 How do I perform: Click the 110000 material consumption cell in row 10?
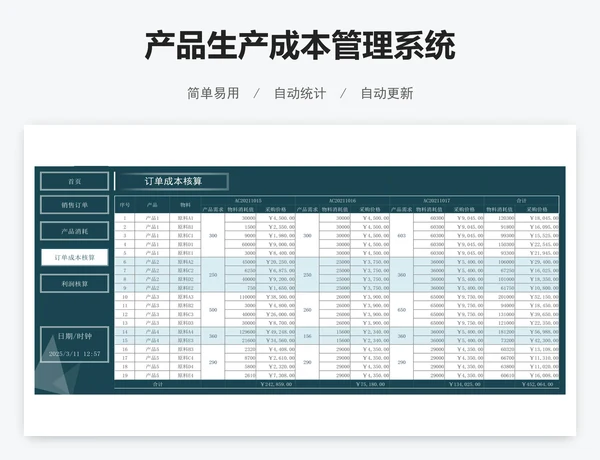[241, 297]
